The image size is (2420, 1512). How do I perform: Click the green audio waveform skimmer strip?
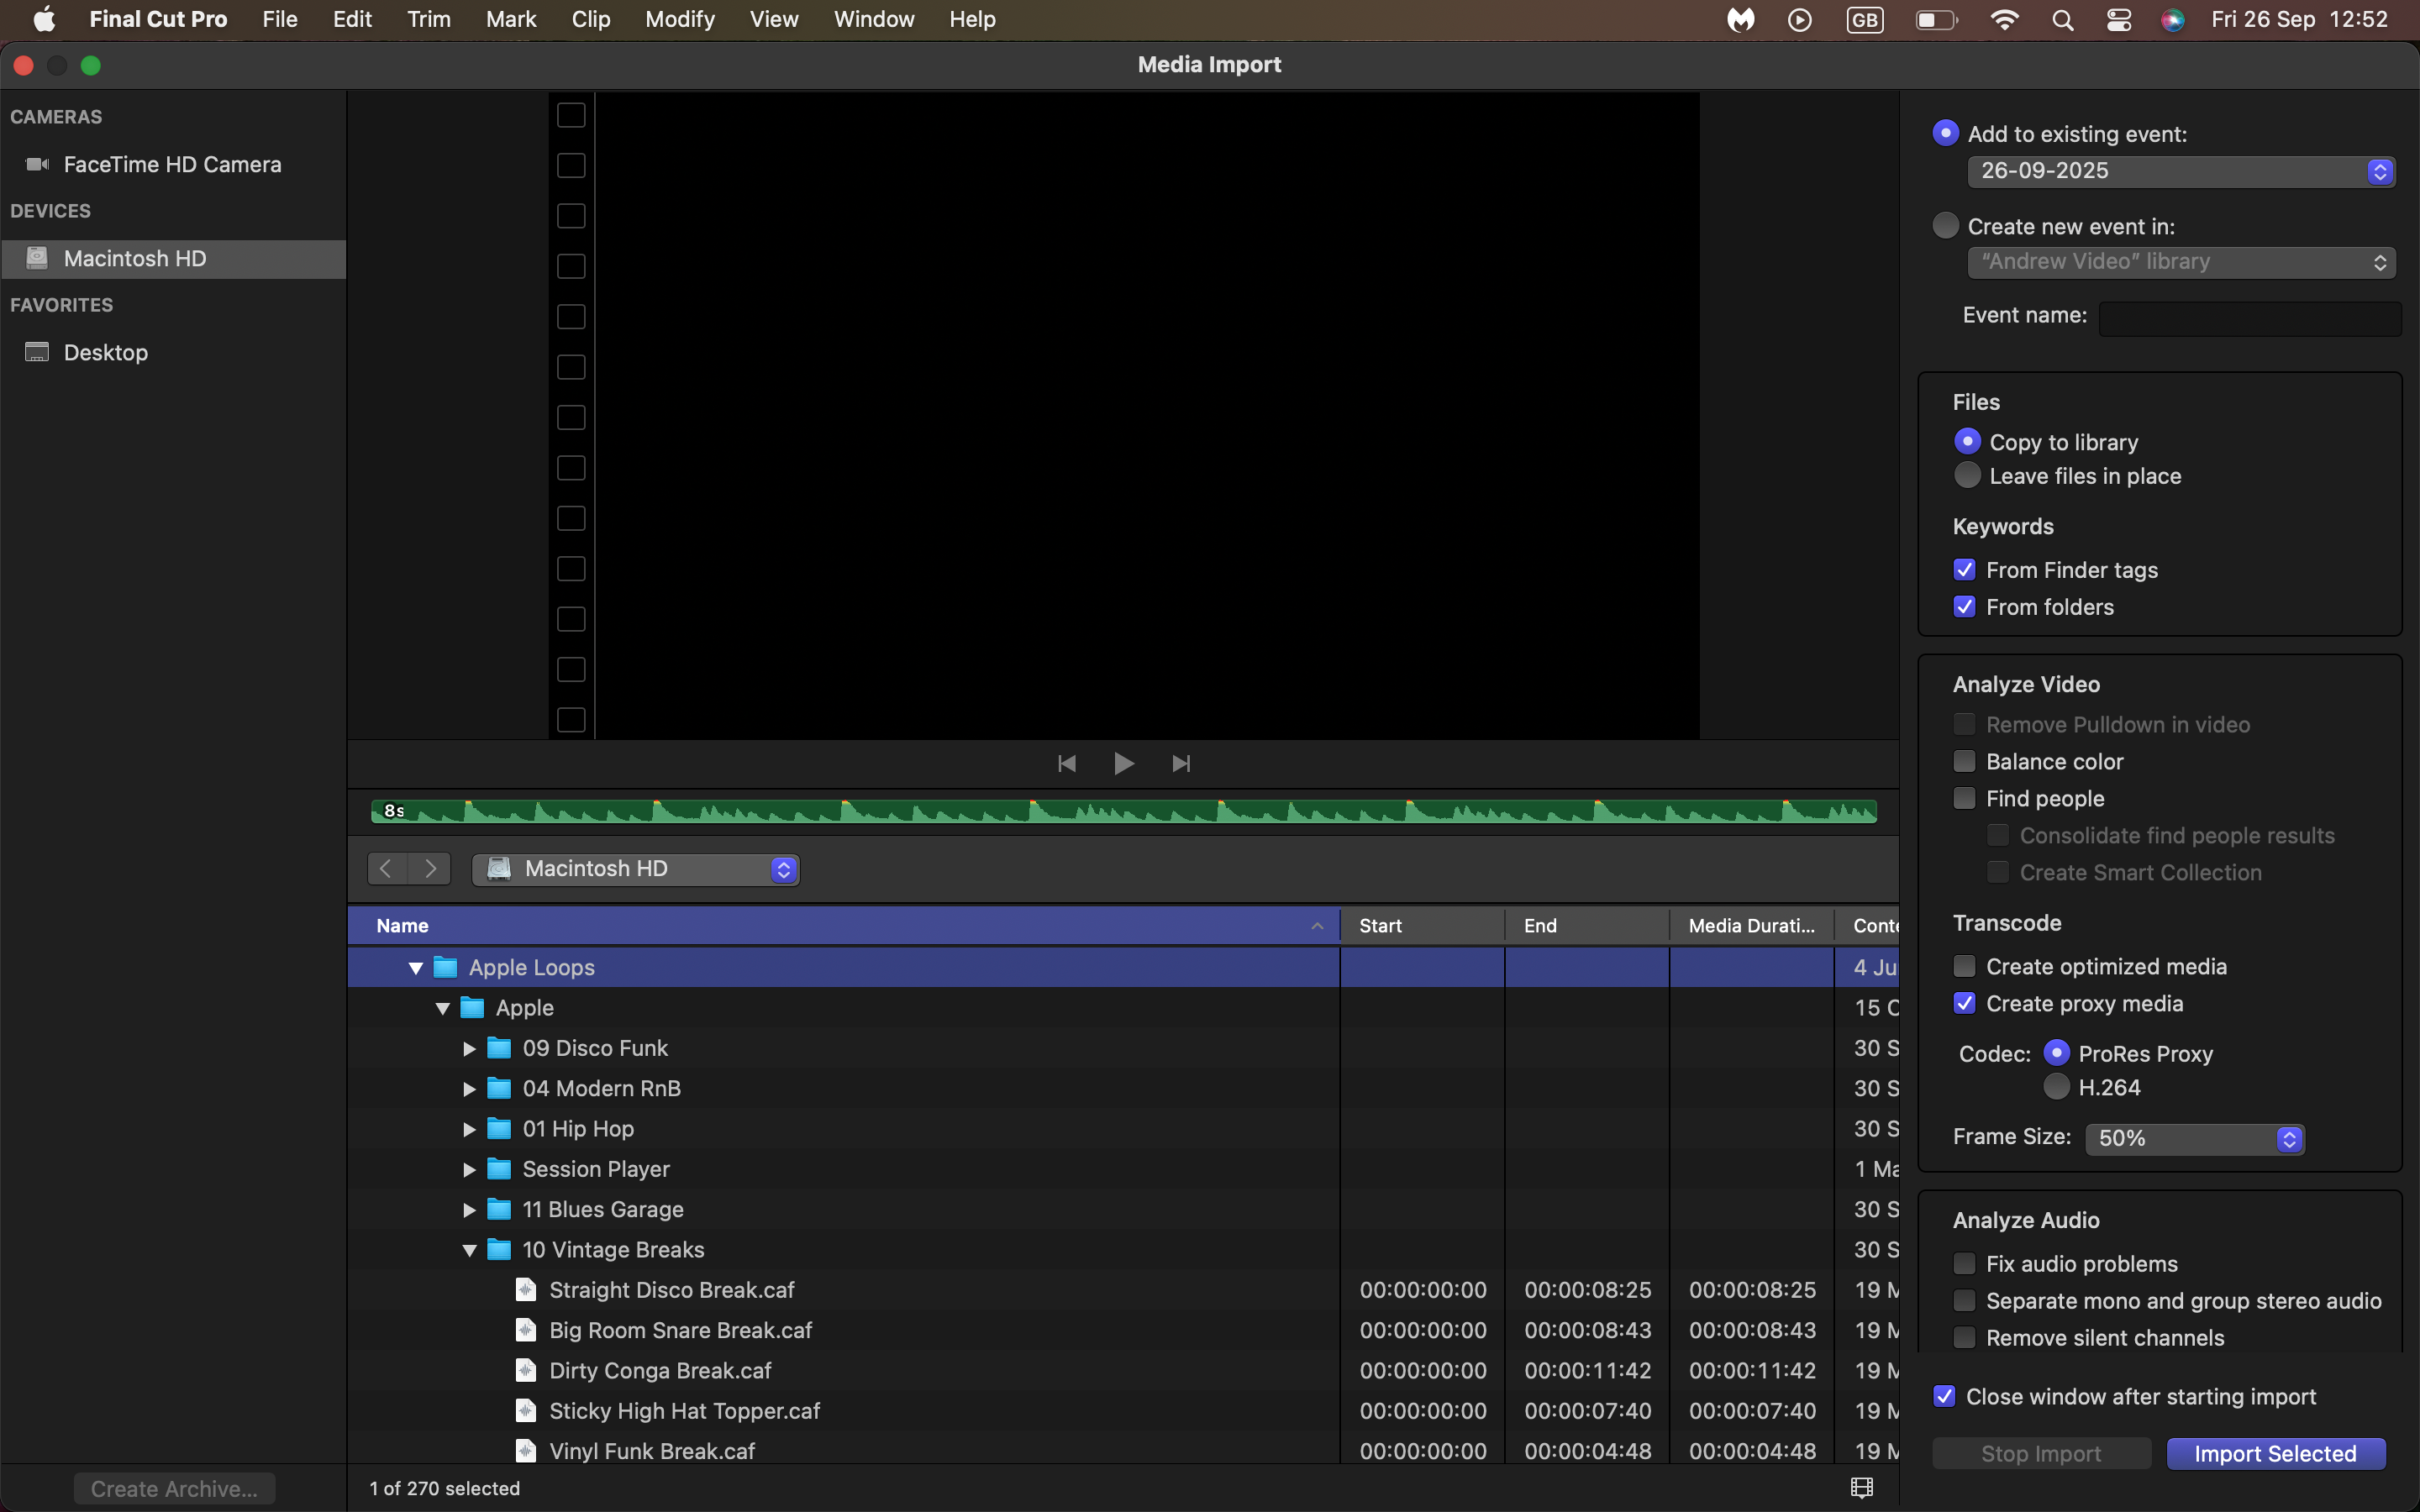pyautogui.click(x=1123, y=812)
